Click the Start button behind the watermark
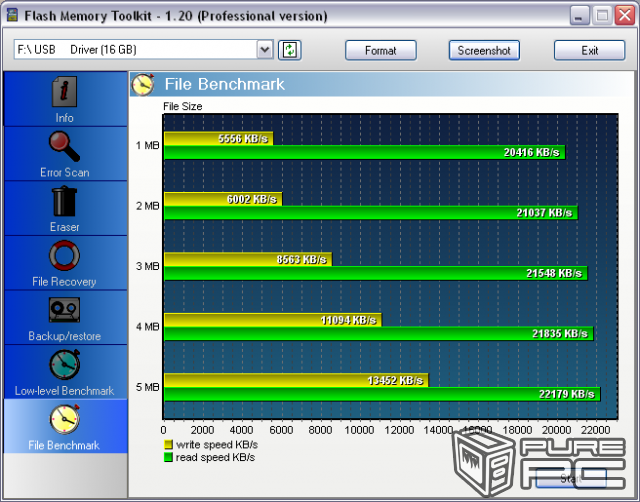This screenshot has height=502, width=640. click(x=571, y=478)
